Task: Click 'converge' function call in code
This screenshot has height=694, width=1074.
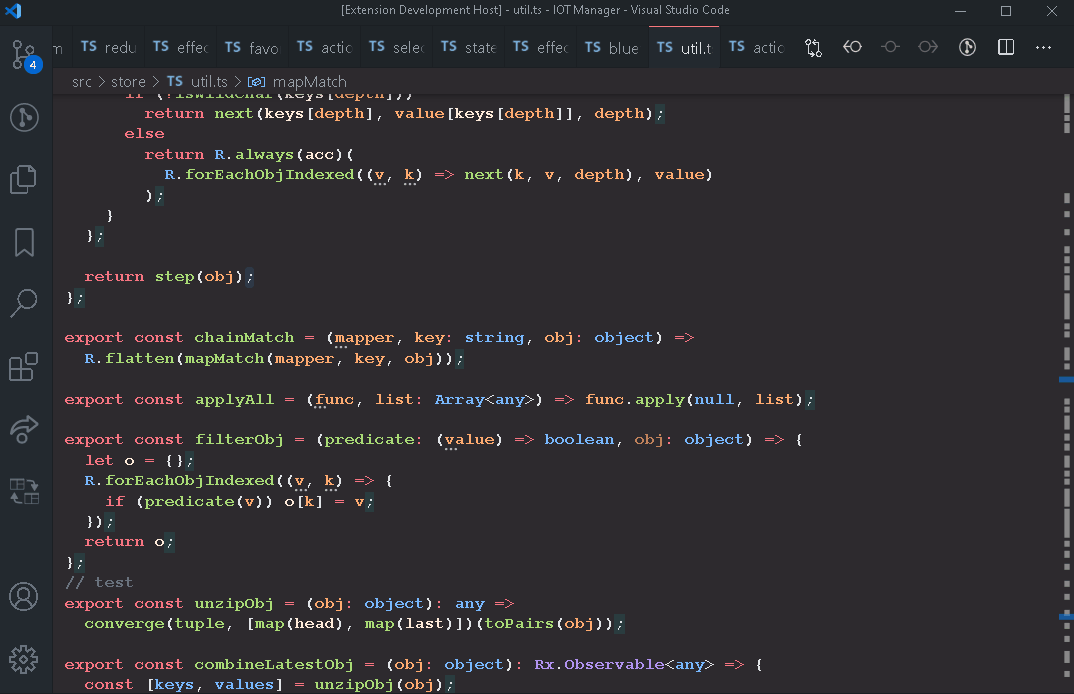Action: pyautogui.click(x=124, y=624)
